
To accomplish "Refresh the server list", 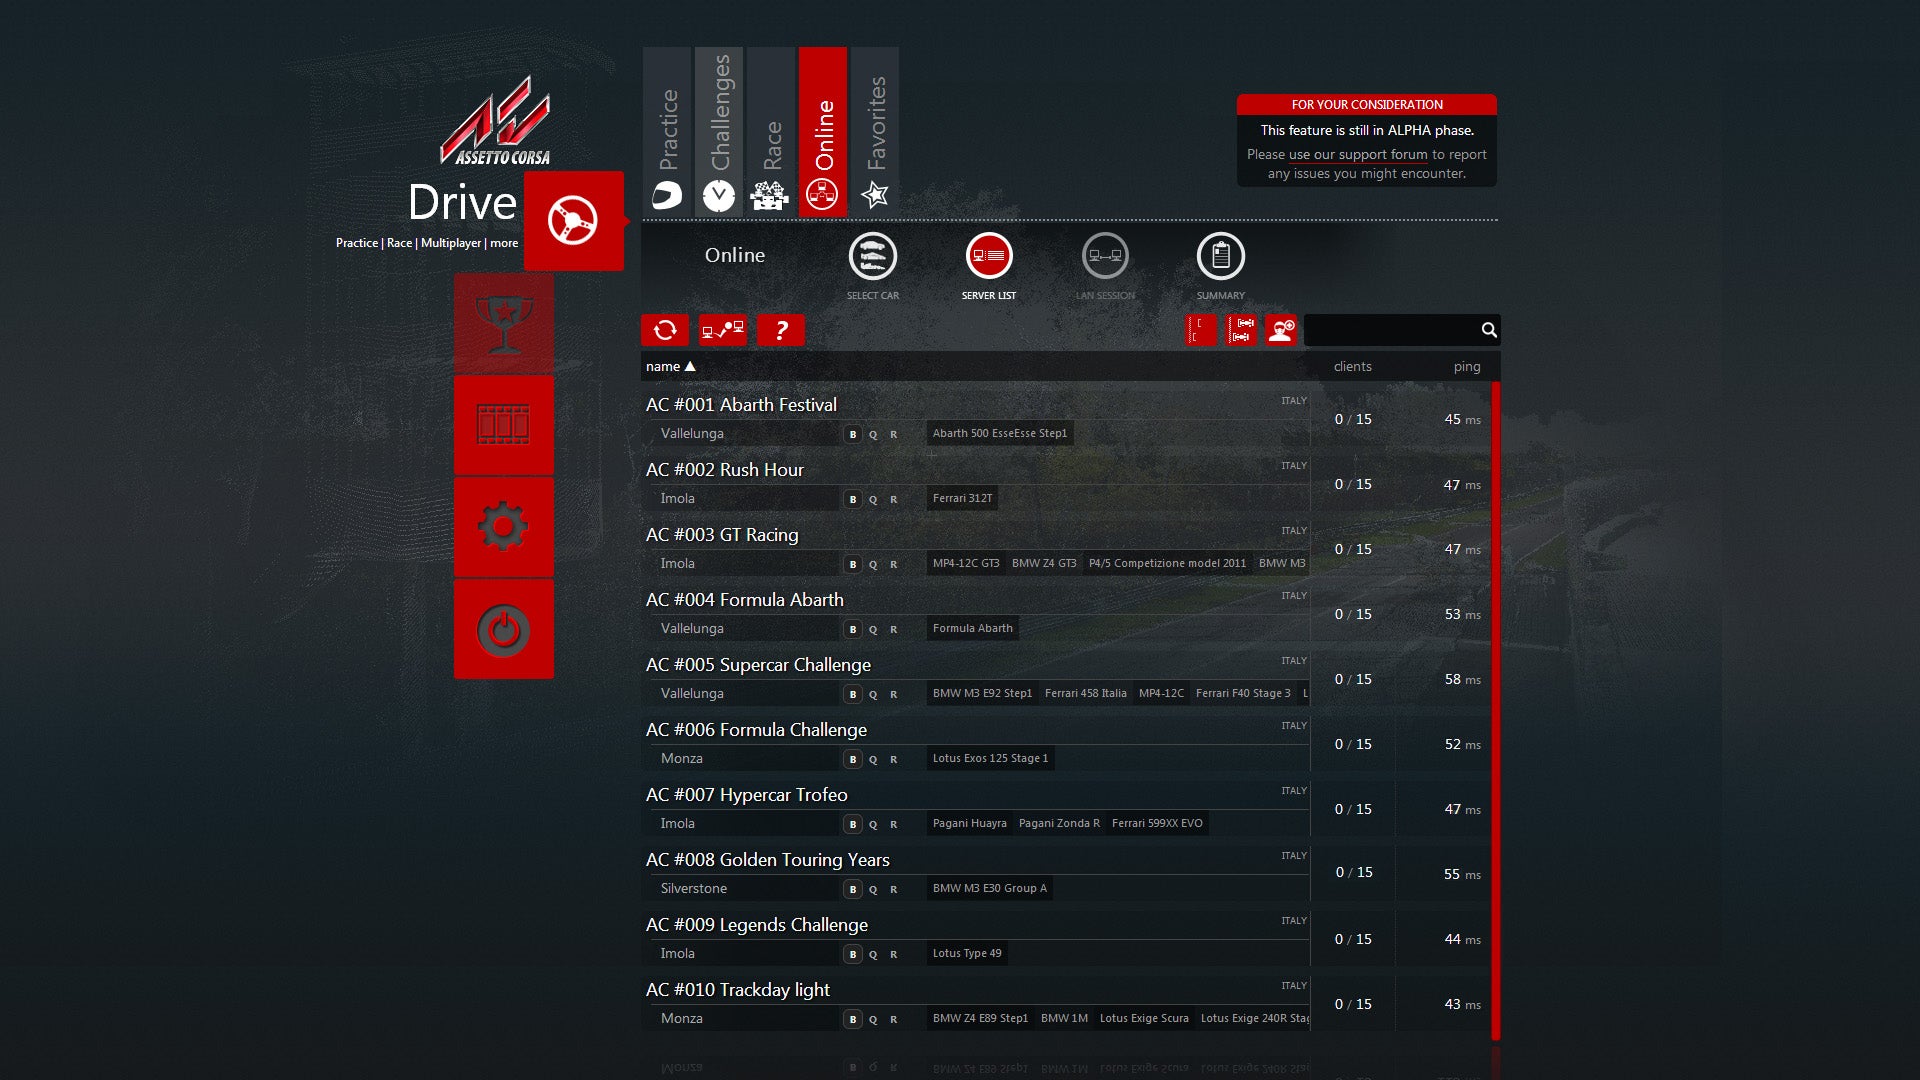I will [x=665, y=330].
